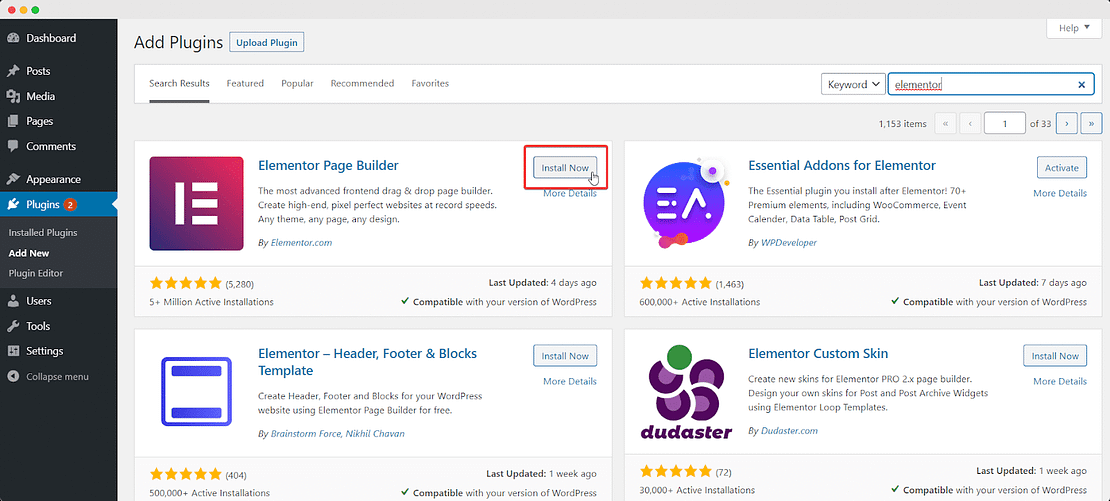Open the Dashboard icon in sidebar
The width and height of the screenshot is (1110, 501).
click(x=13, y=38)
